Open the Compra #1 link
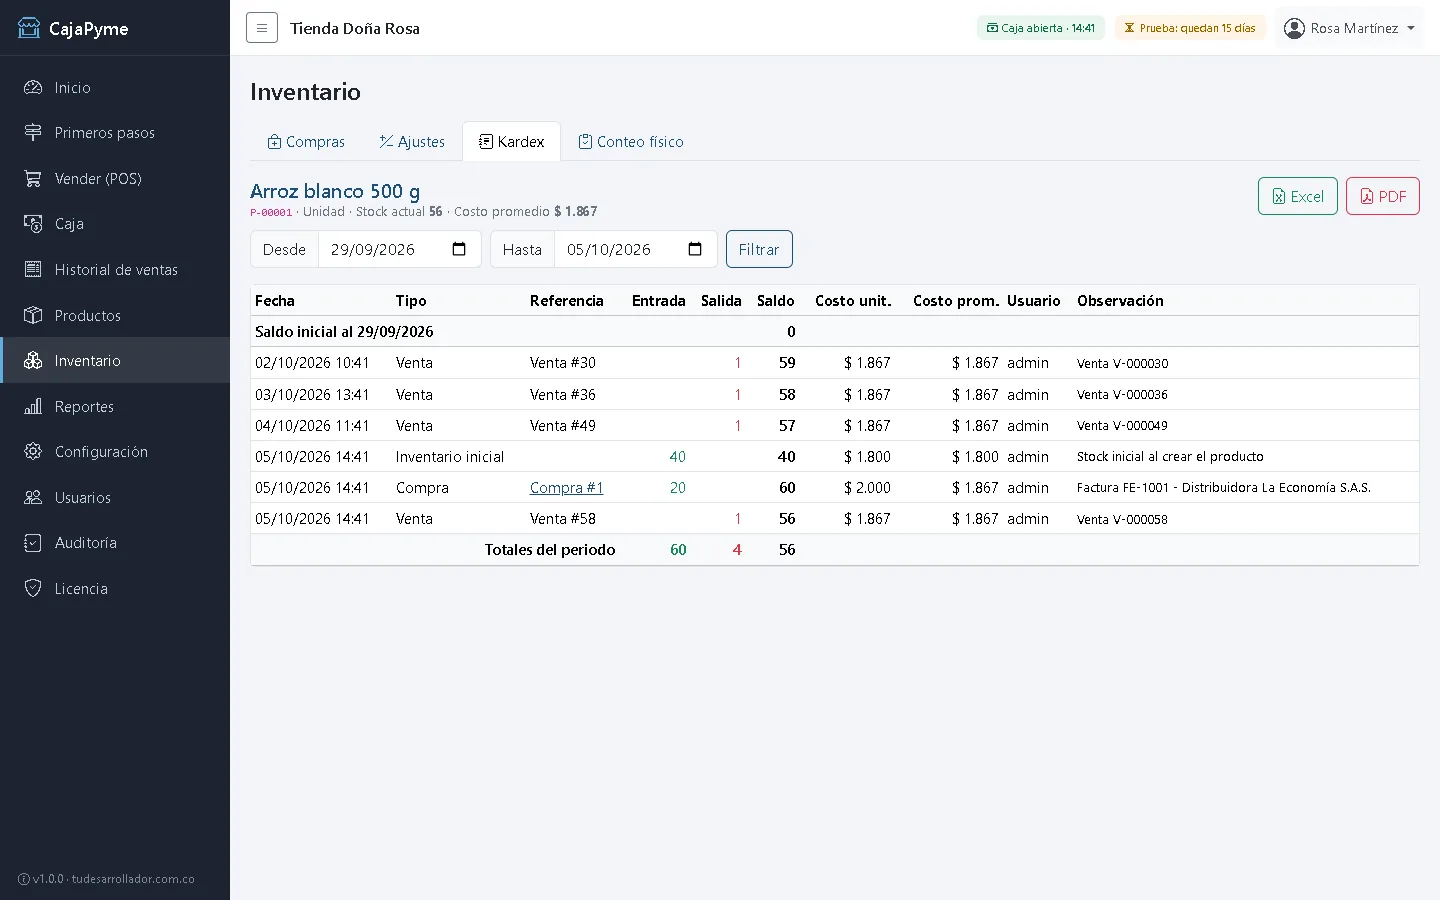The height and width of the screenshot is (900, 1440). (x=566, y=488)
